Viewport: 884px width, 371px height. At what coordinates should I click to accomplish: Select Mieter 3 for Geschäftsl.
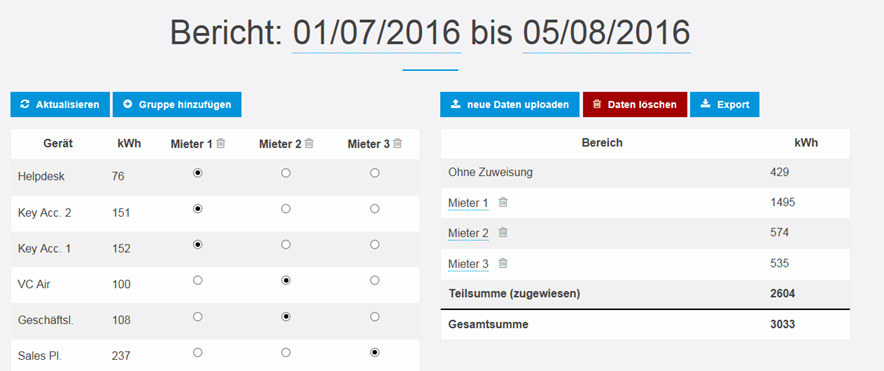(x=374, y=317)
